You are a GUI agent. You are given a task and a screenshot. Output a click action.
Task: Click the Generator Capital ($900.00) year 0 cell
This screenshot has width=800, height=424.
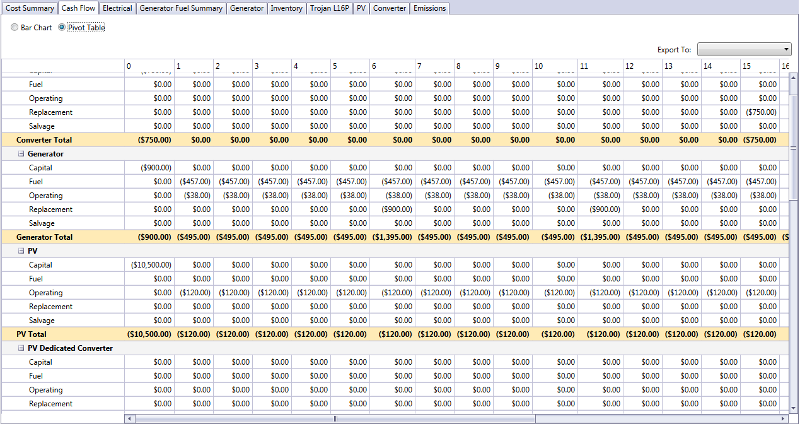[x=149, y=168]
